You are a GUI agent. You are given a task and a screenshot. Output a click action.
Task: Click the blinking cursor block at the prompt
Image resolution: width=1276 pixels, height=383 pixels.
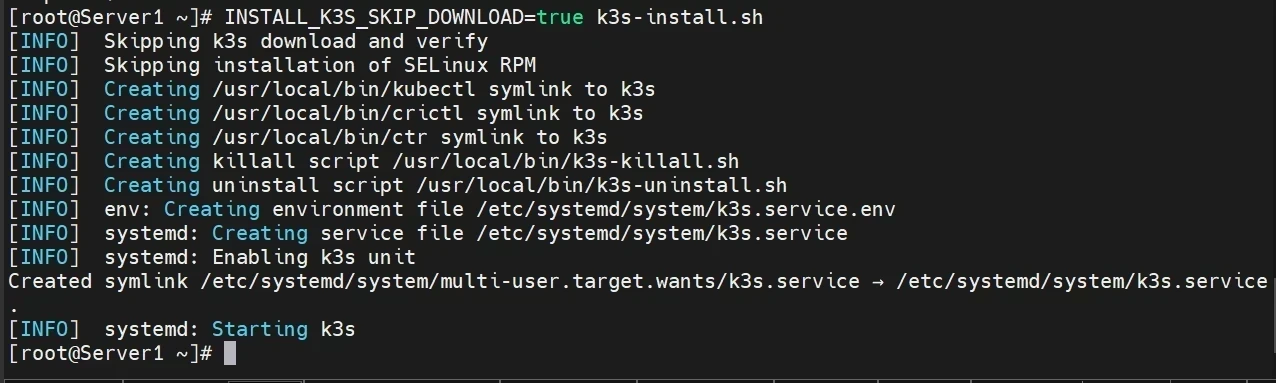[230, 353]
